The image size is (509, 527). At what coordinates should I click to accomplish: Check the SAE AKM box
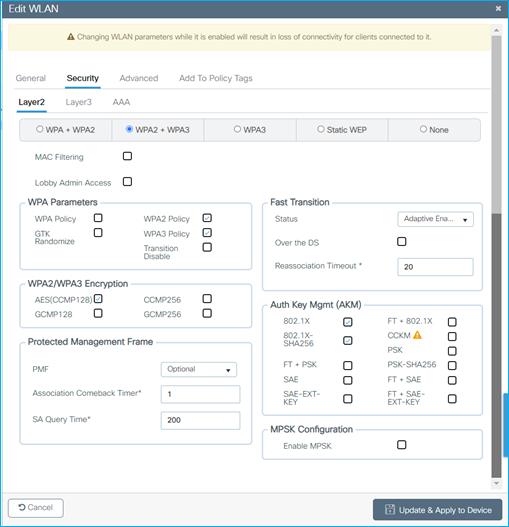click(x=348, y=380)
